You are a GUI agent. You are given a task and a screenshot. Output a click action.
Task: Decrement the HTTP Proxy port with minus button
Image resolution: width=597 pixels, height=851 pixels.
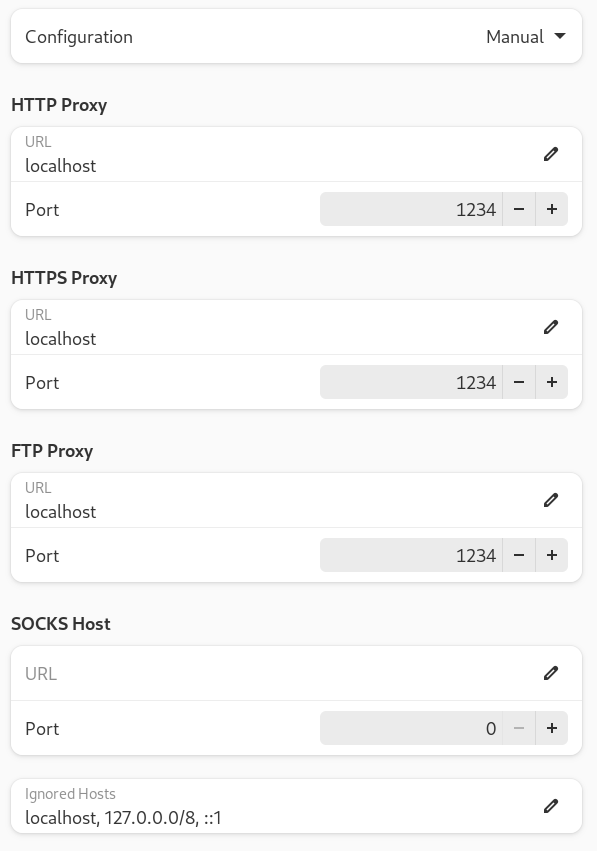pyautogui.click(x=519, y=209)
